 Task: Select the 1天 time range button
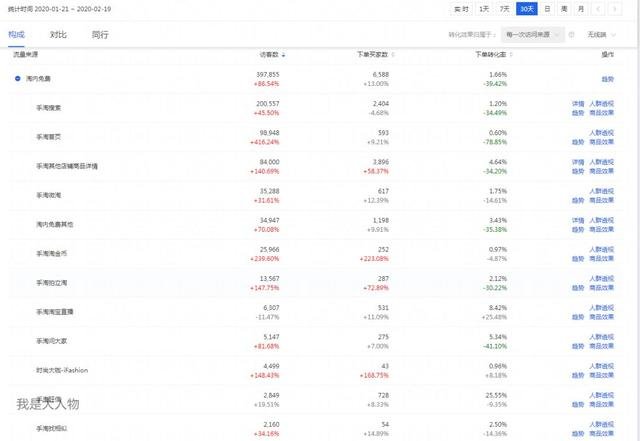(x=484, y=9)
